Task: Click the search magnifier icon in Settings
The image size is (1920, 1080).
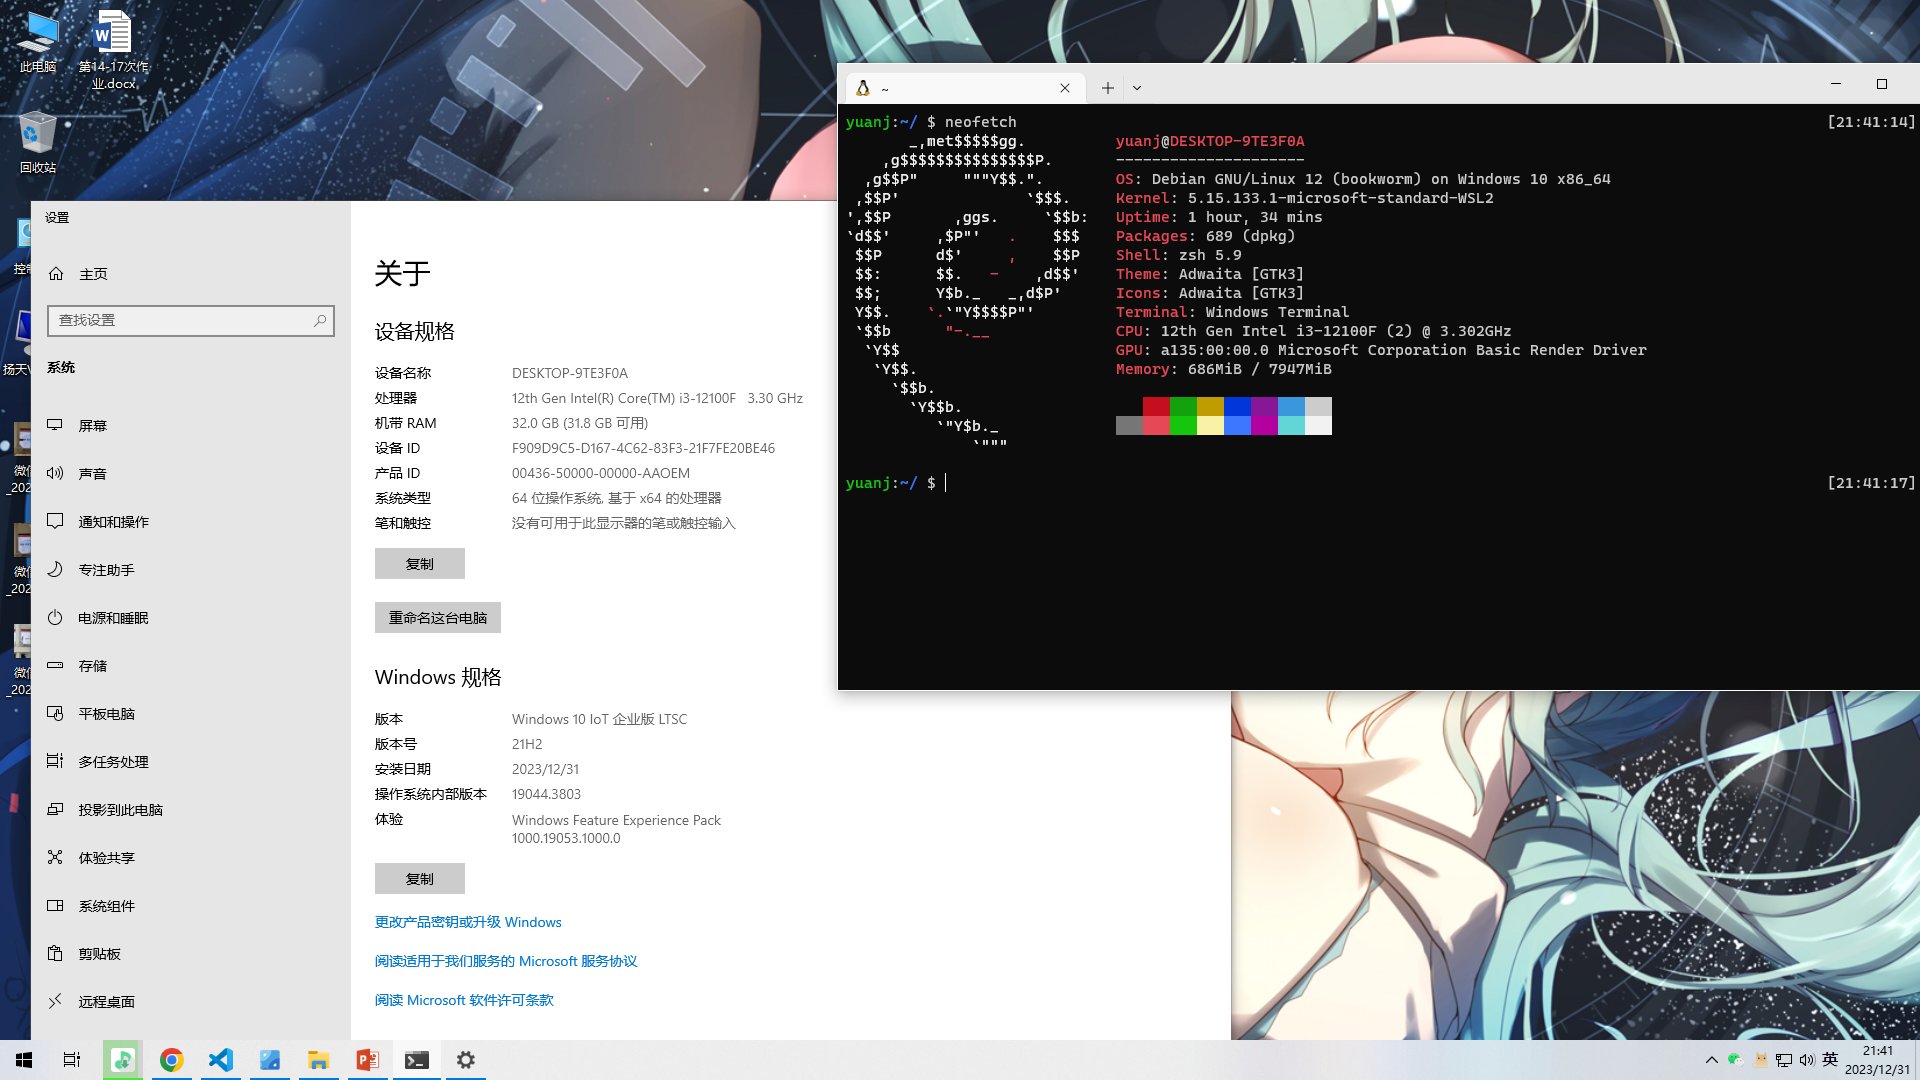Action: click(x=320, y=320)
